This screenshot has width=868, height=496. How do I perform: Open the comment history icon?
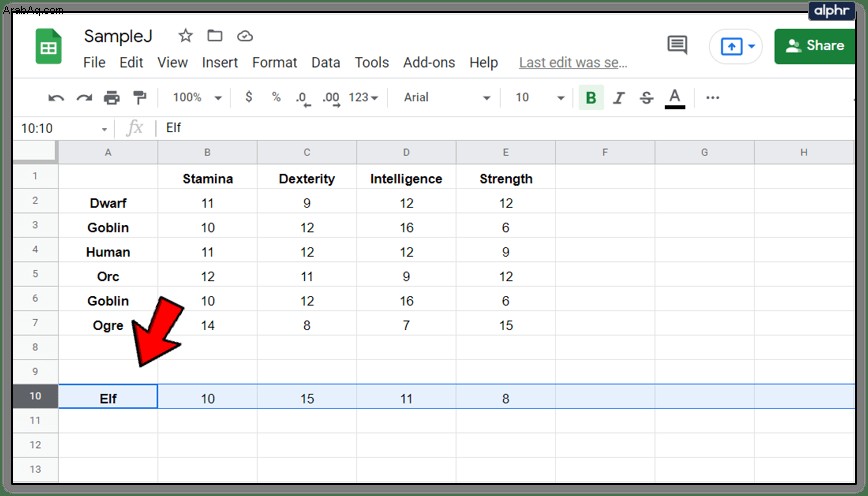(678, 45)
